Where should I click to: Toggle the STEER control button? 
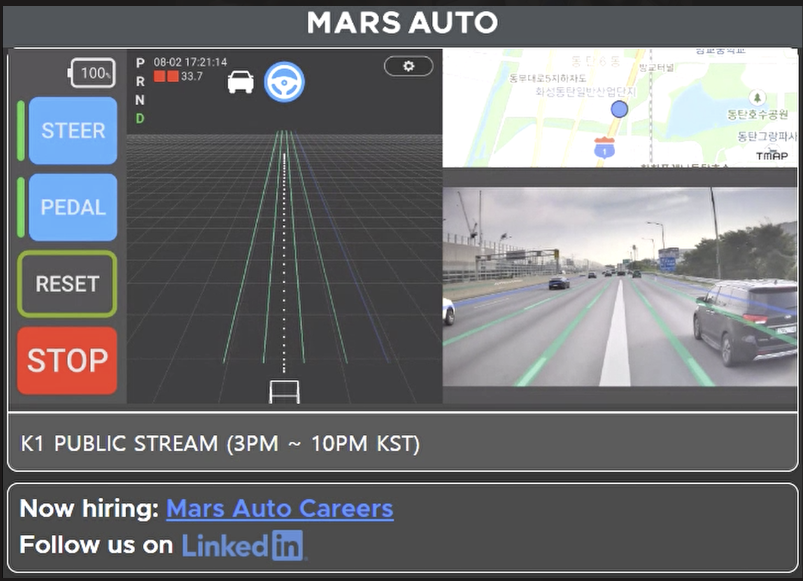tap(73, 131)
